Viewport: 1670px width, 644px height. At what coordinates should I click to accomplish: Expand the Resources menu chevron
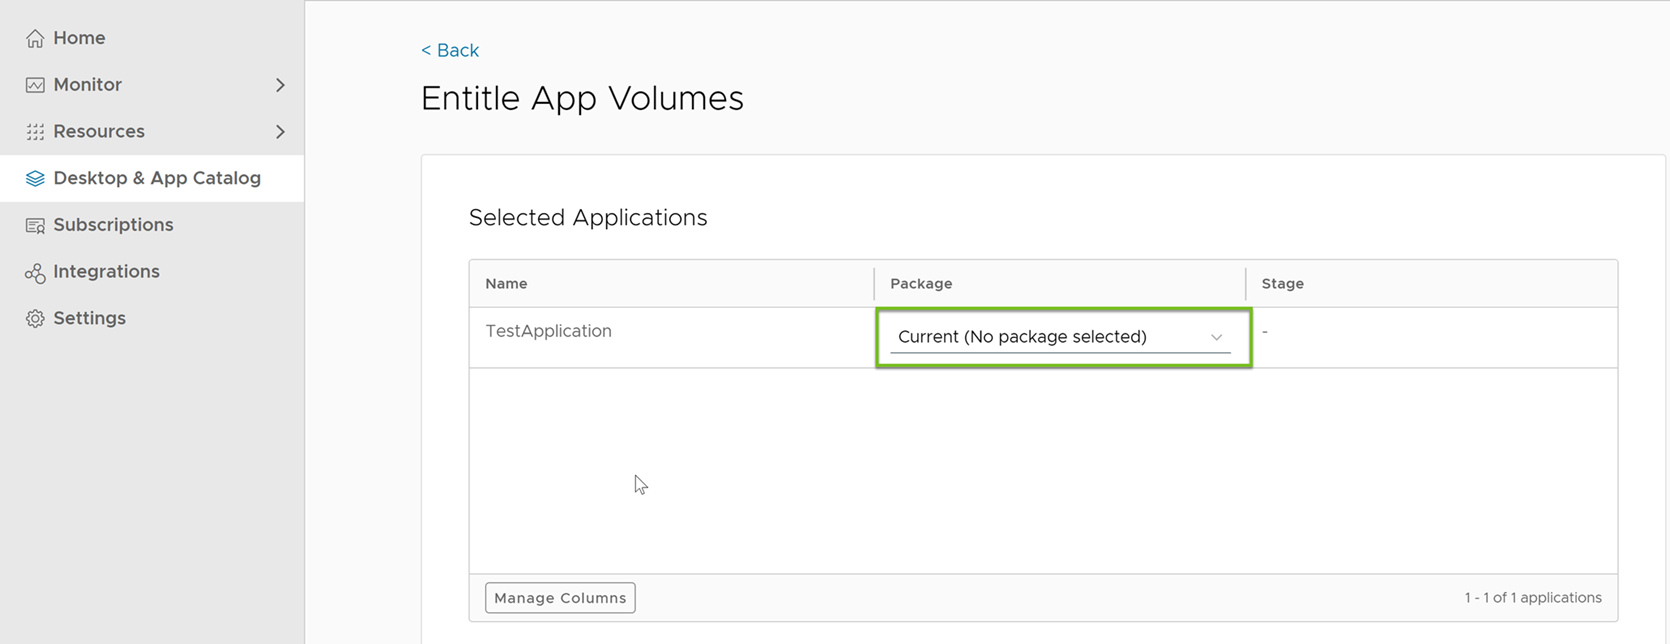pyautogui.click(x=280, y=132)
